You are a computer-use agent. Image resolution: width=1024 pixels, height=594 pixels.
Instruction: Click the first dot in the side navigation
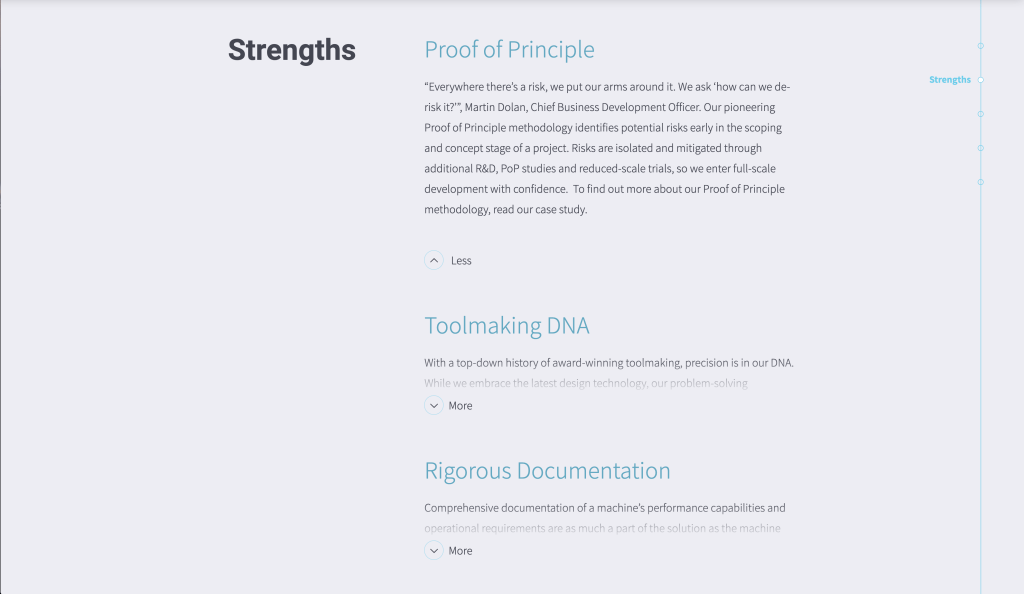tap(980, 46)
